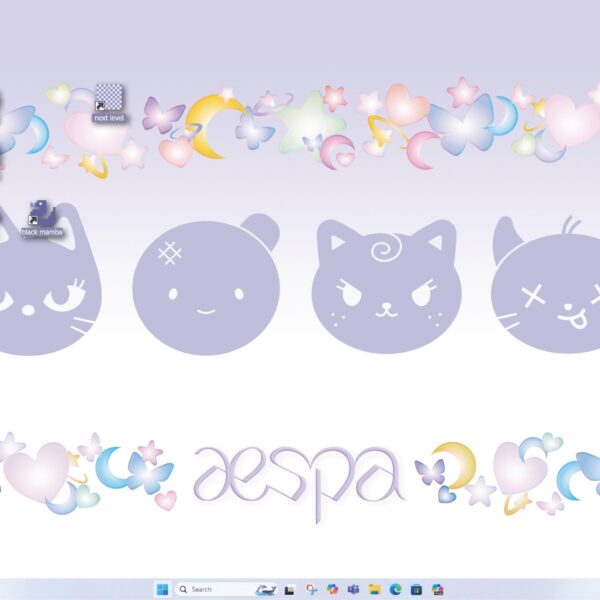Image resolution: width=600 pixels, height=600 pixels.
Task: Open the Windows Start menu
Action: click(162, 590)
